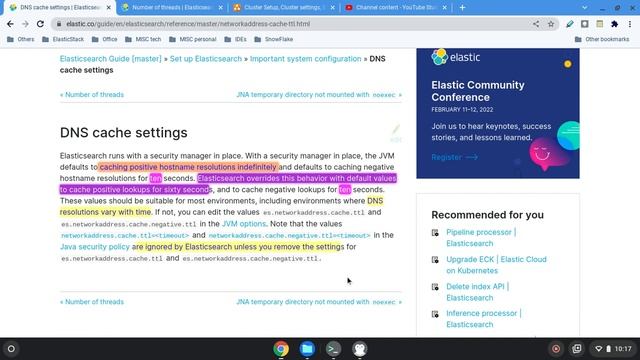Image resolution: width=640 pixels, height=360 pixels.
Task: Follow the Java security policy link
Action: (x=95, y=247)
